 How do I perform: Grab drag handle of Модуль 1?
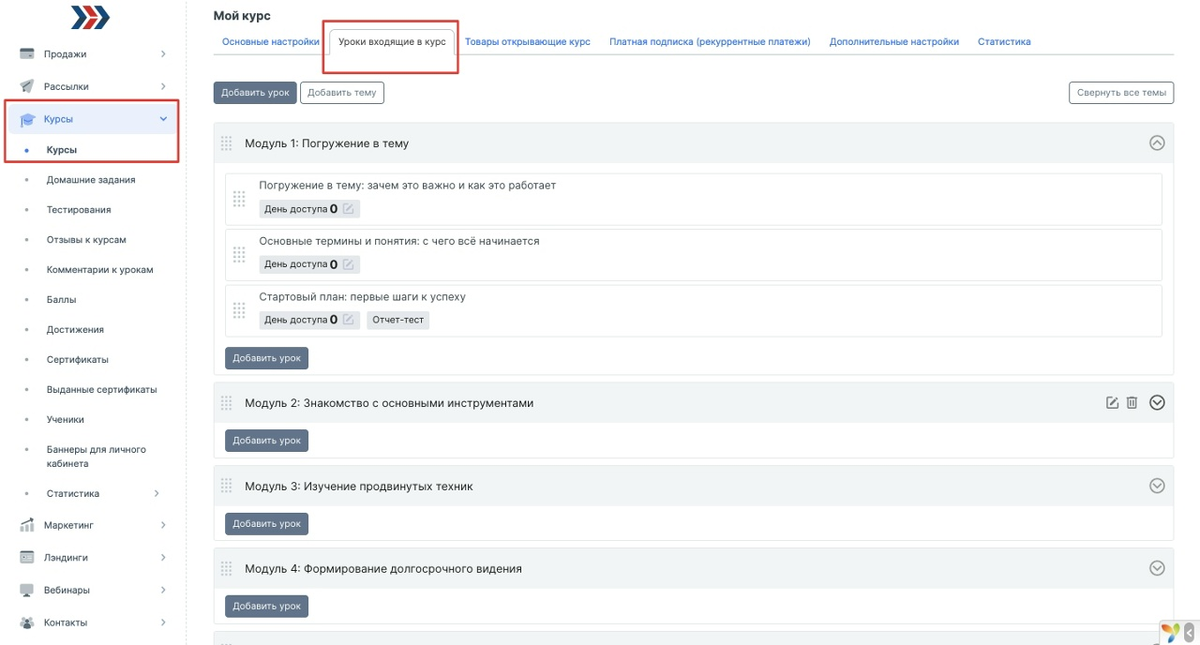[x=226, y=143]
